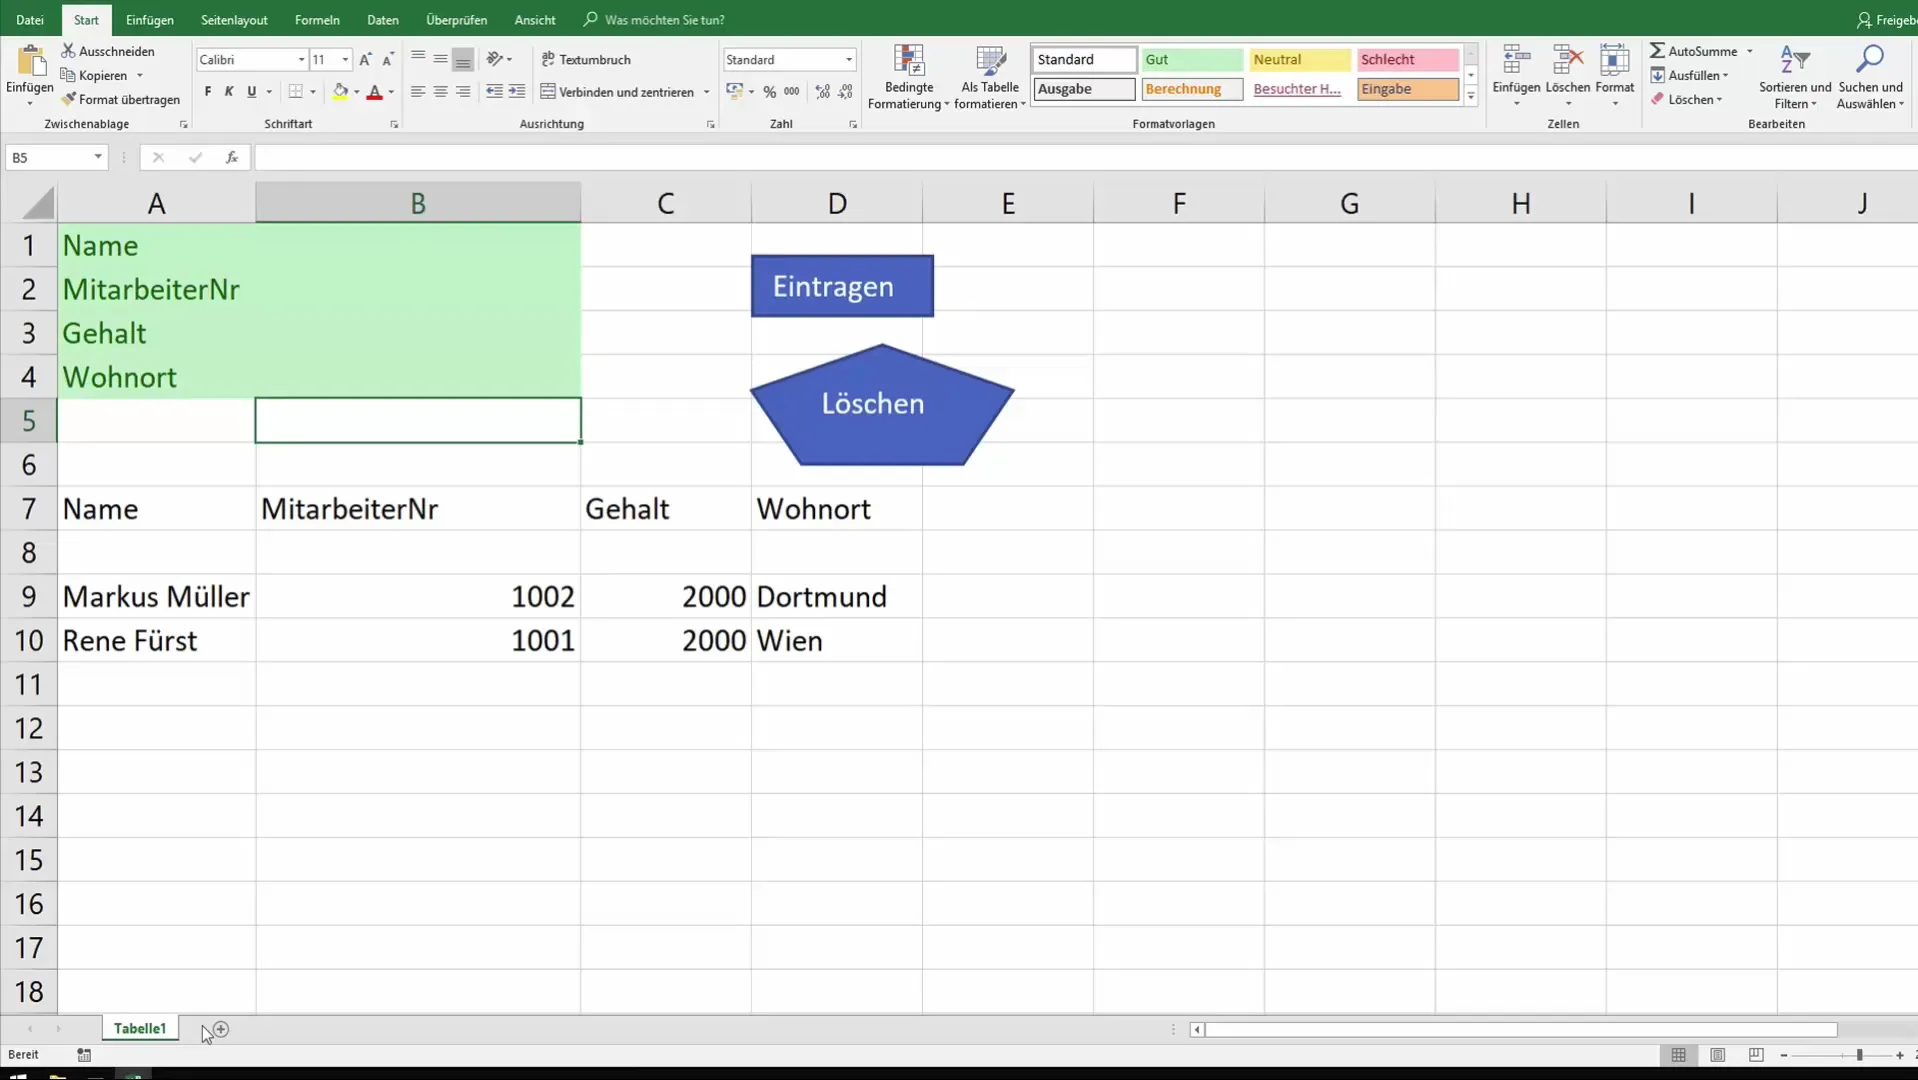Click Textumbruch wrap text
Screen dimensions: 1918x1080
(x=586, y=60)
